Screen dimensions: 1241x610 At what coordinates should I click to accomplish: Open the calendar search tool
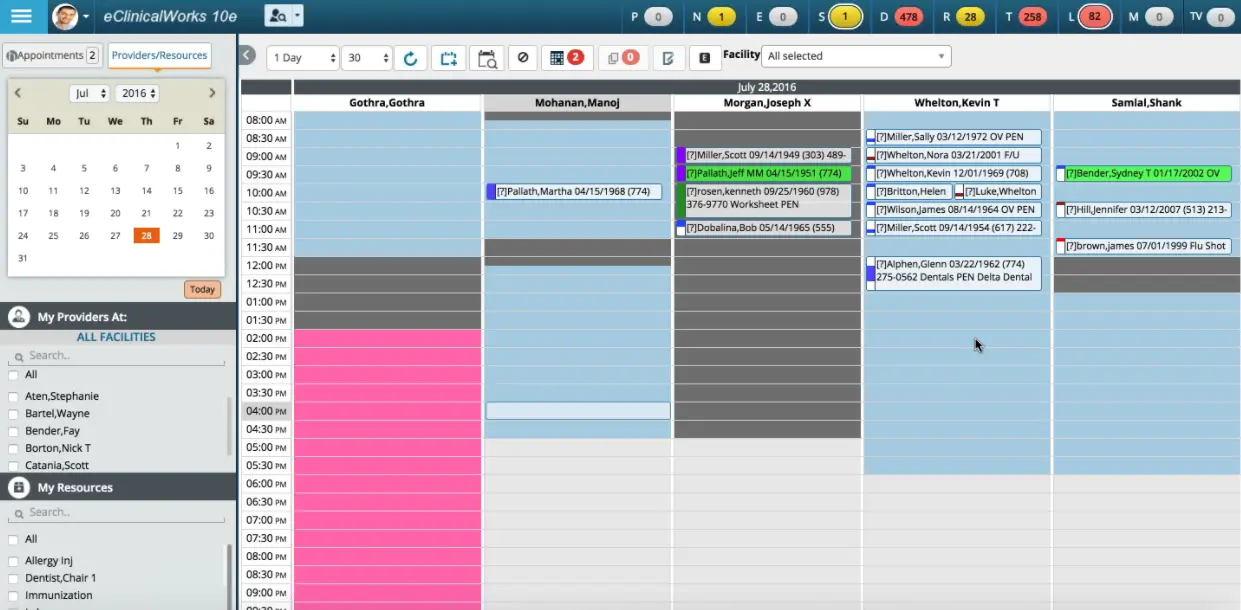tap(486, 57)
